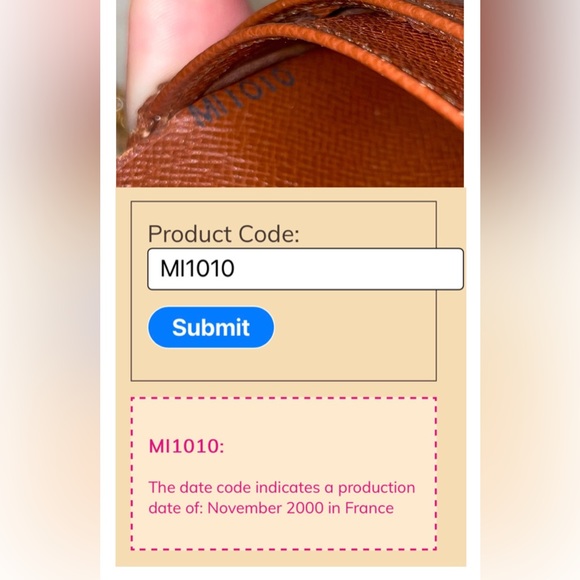Click the word "production" in the result text
Image resolution: width=580 pixels, height=580 pixels.
point(377,488)
